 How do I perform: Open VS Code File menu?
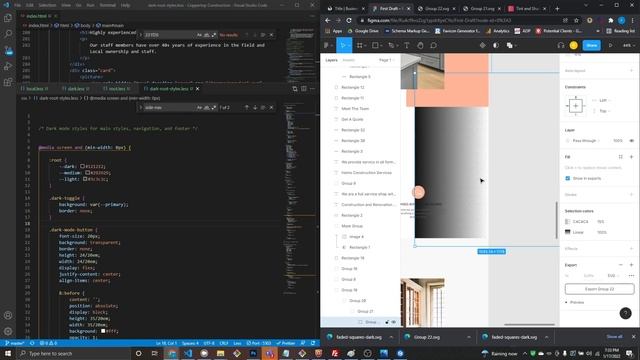[18, 5]
